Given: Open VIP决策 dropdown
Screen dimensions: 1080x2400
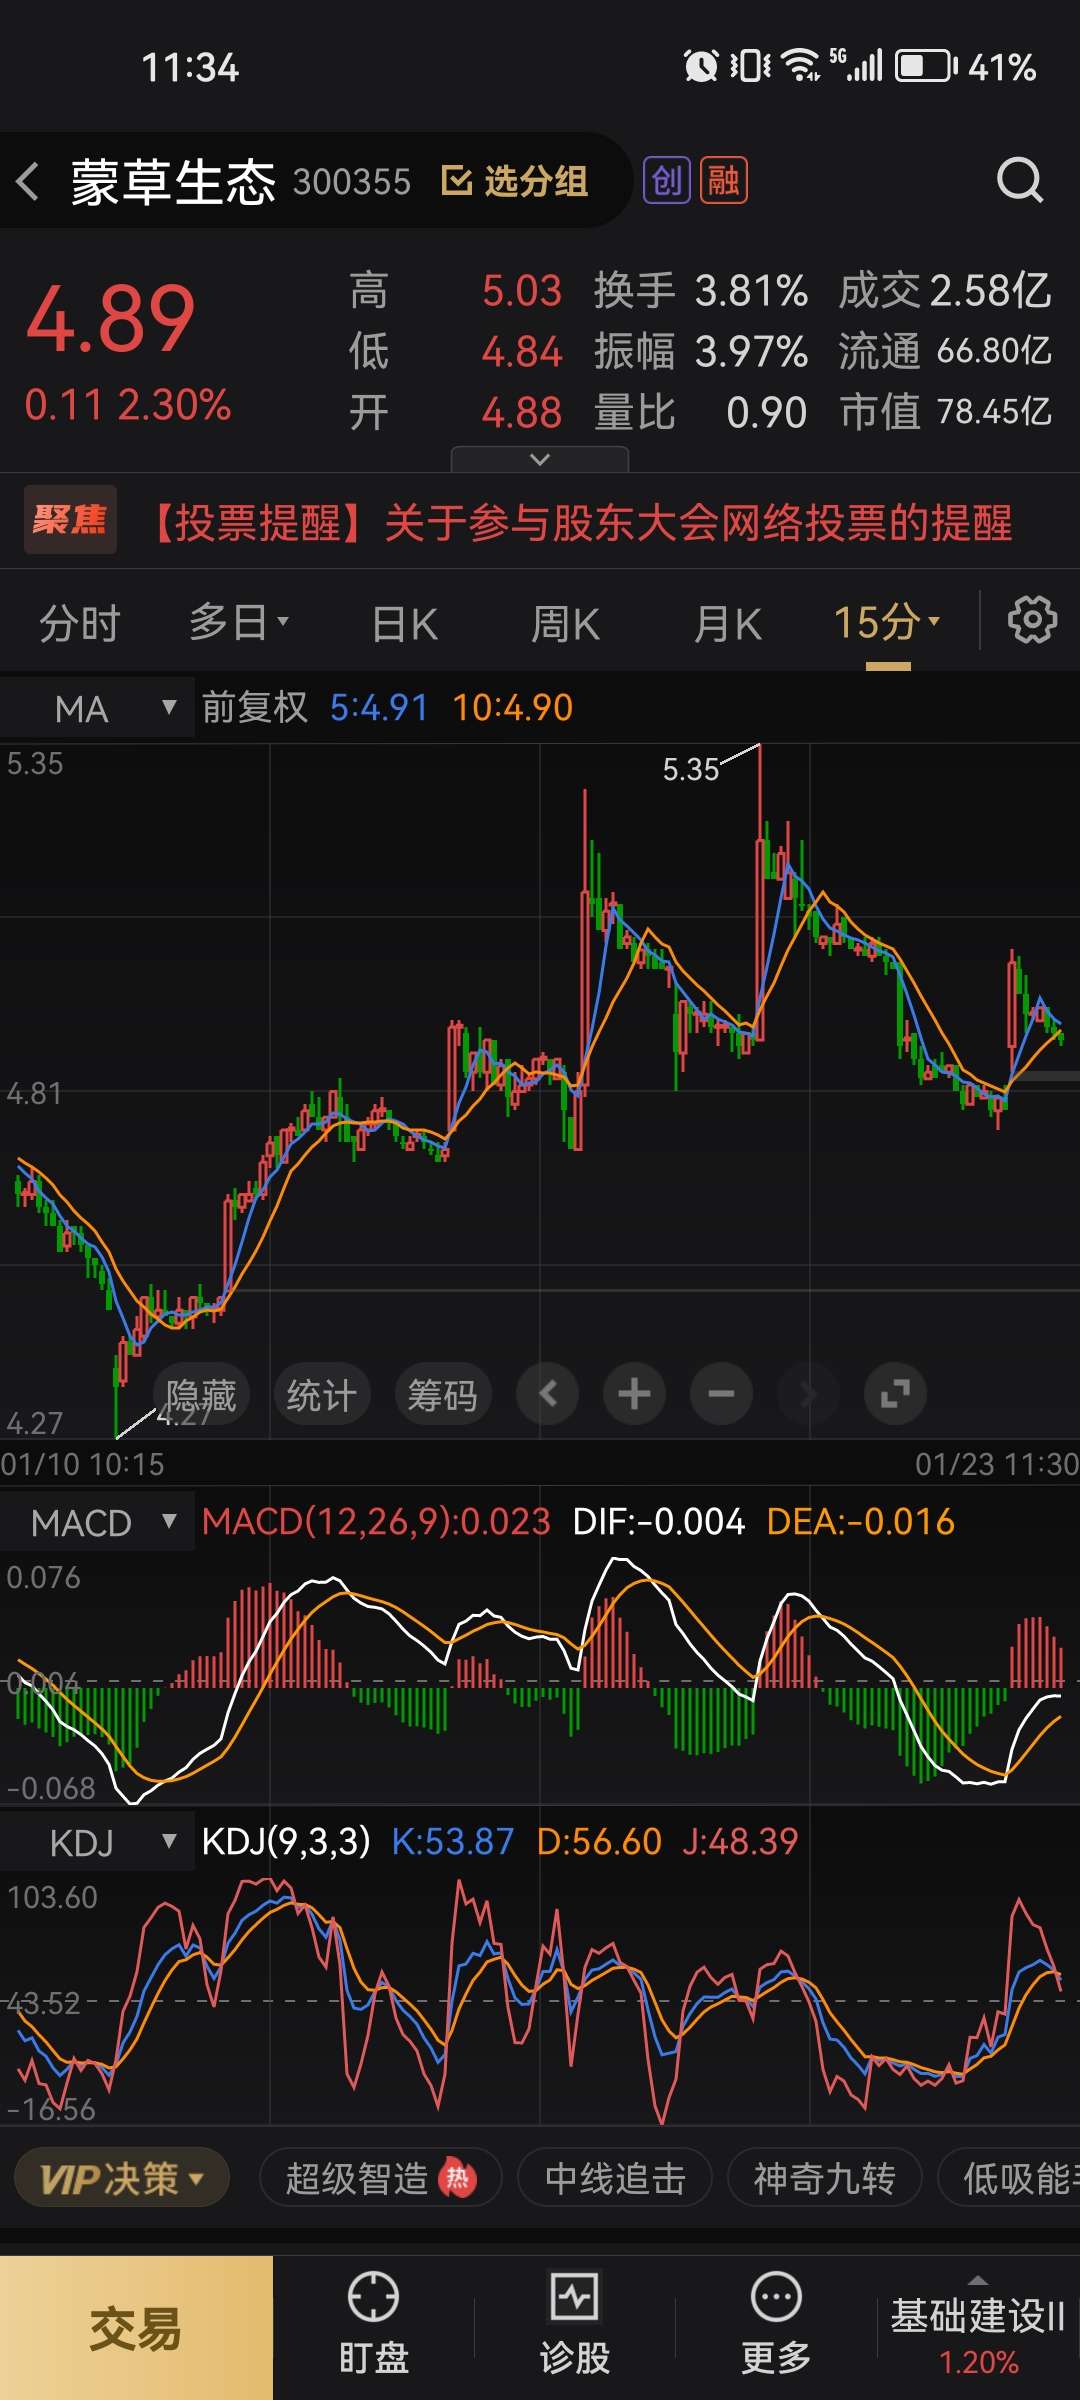Looking at the screenshot, I should pyautogui.click(x=122, y=2178).
